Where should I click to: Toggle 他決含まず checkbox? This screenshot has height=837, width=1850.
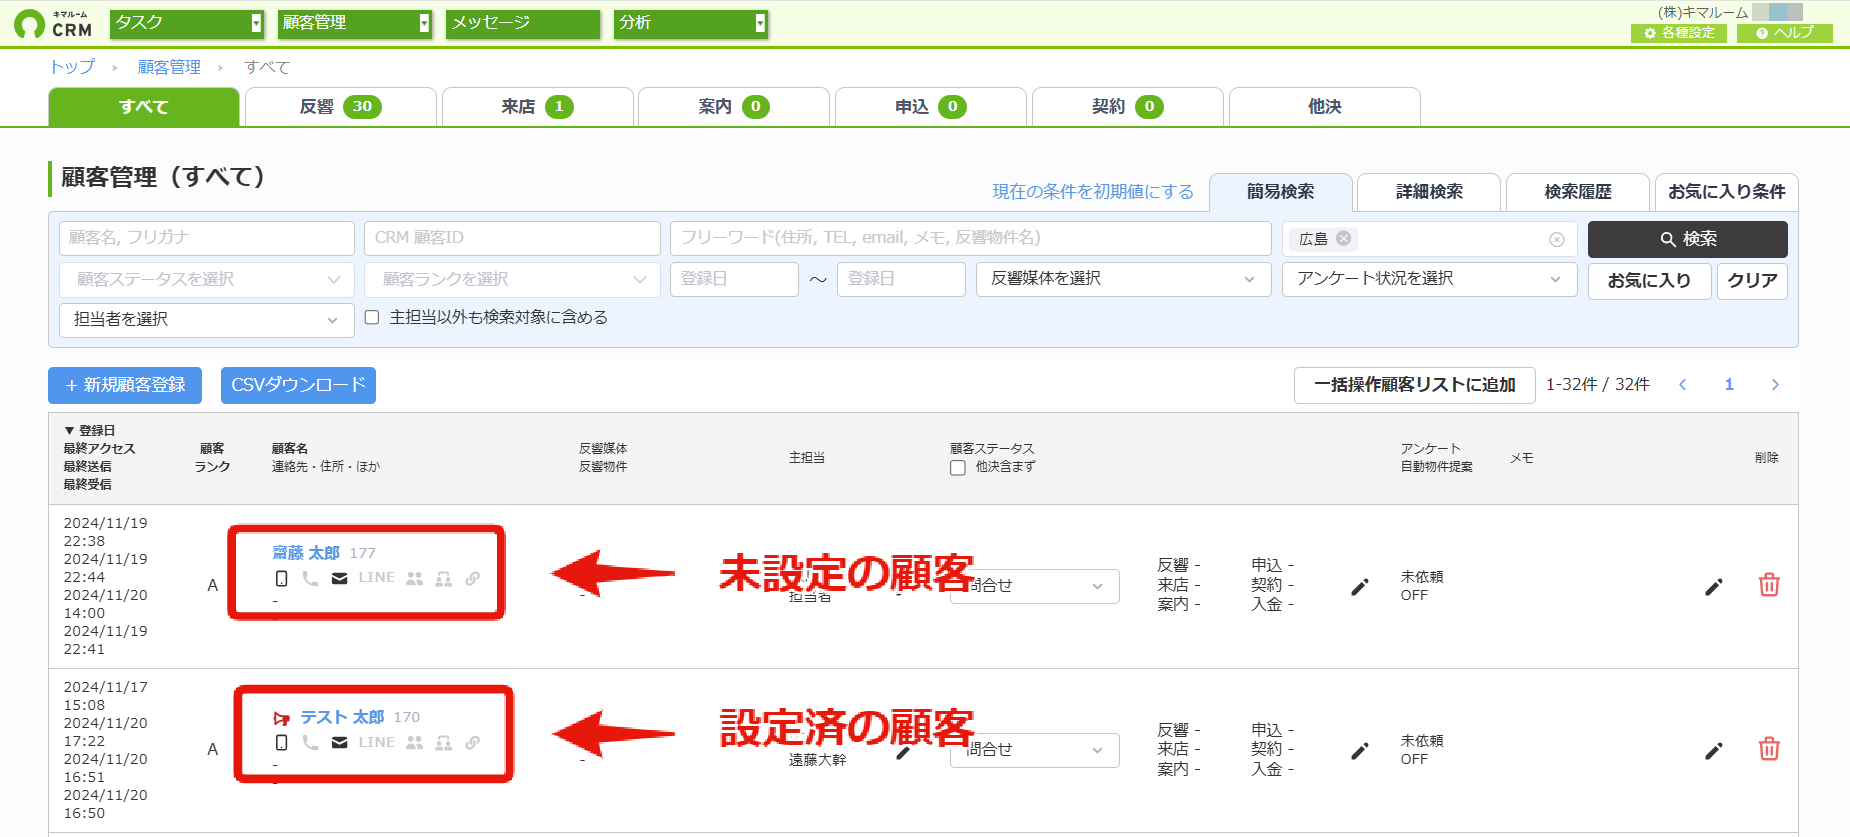coord(958,468)
